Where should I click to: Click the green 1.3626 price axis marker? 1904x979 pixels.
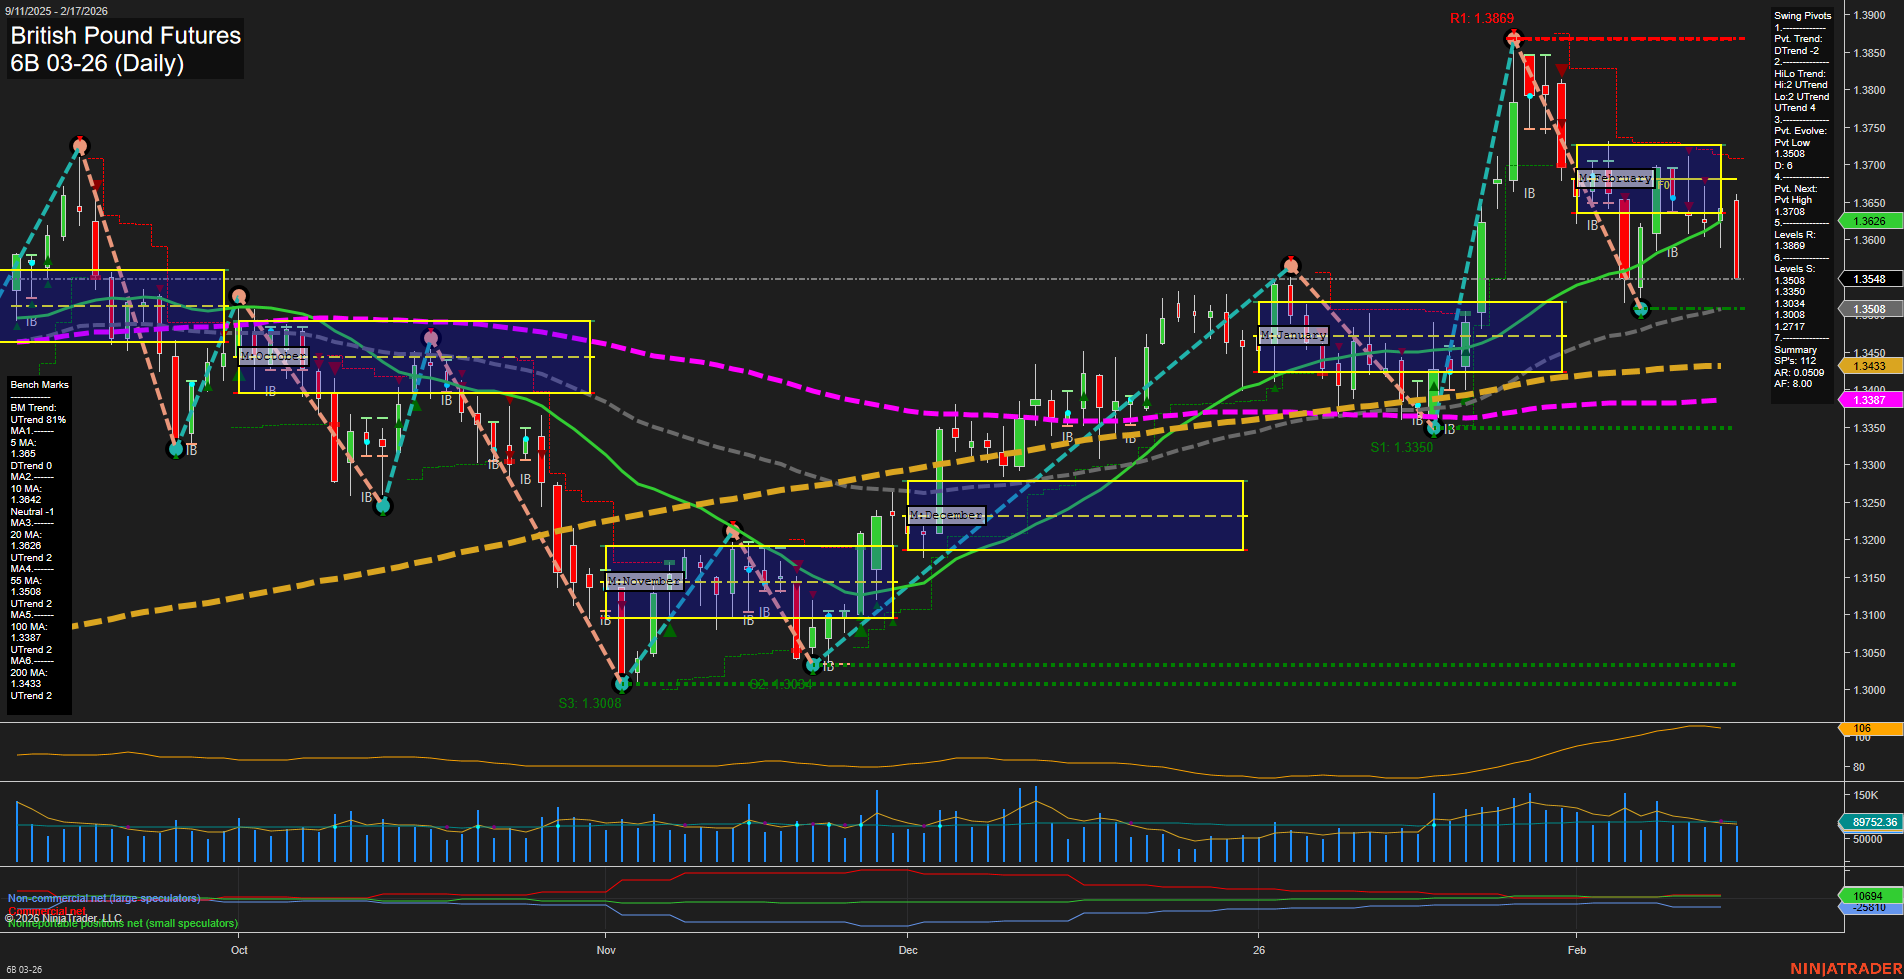pos(1870,221)
